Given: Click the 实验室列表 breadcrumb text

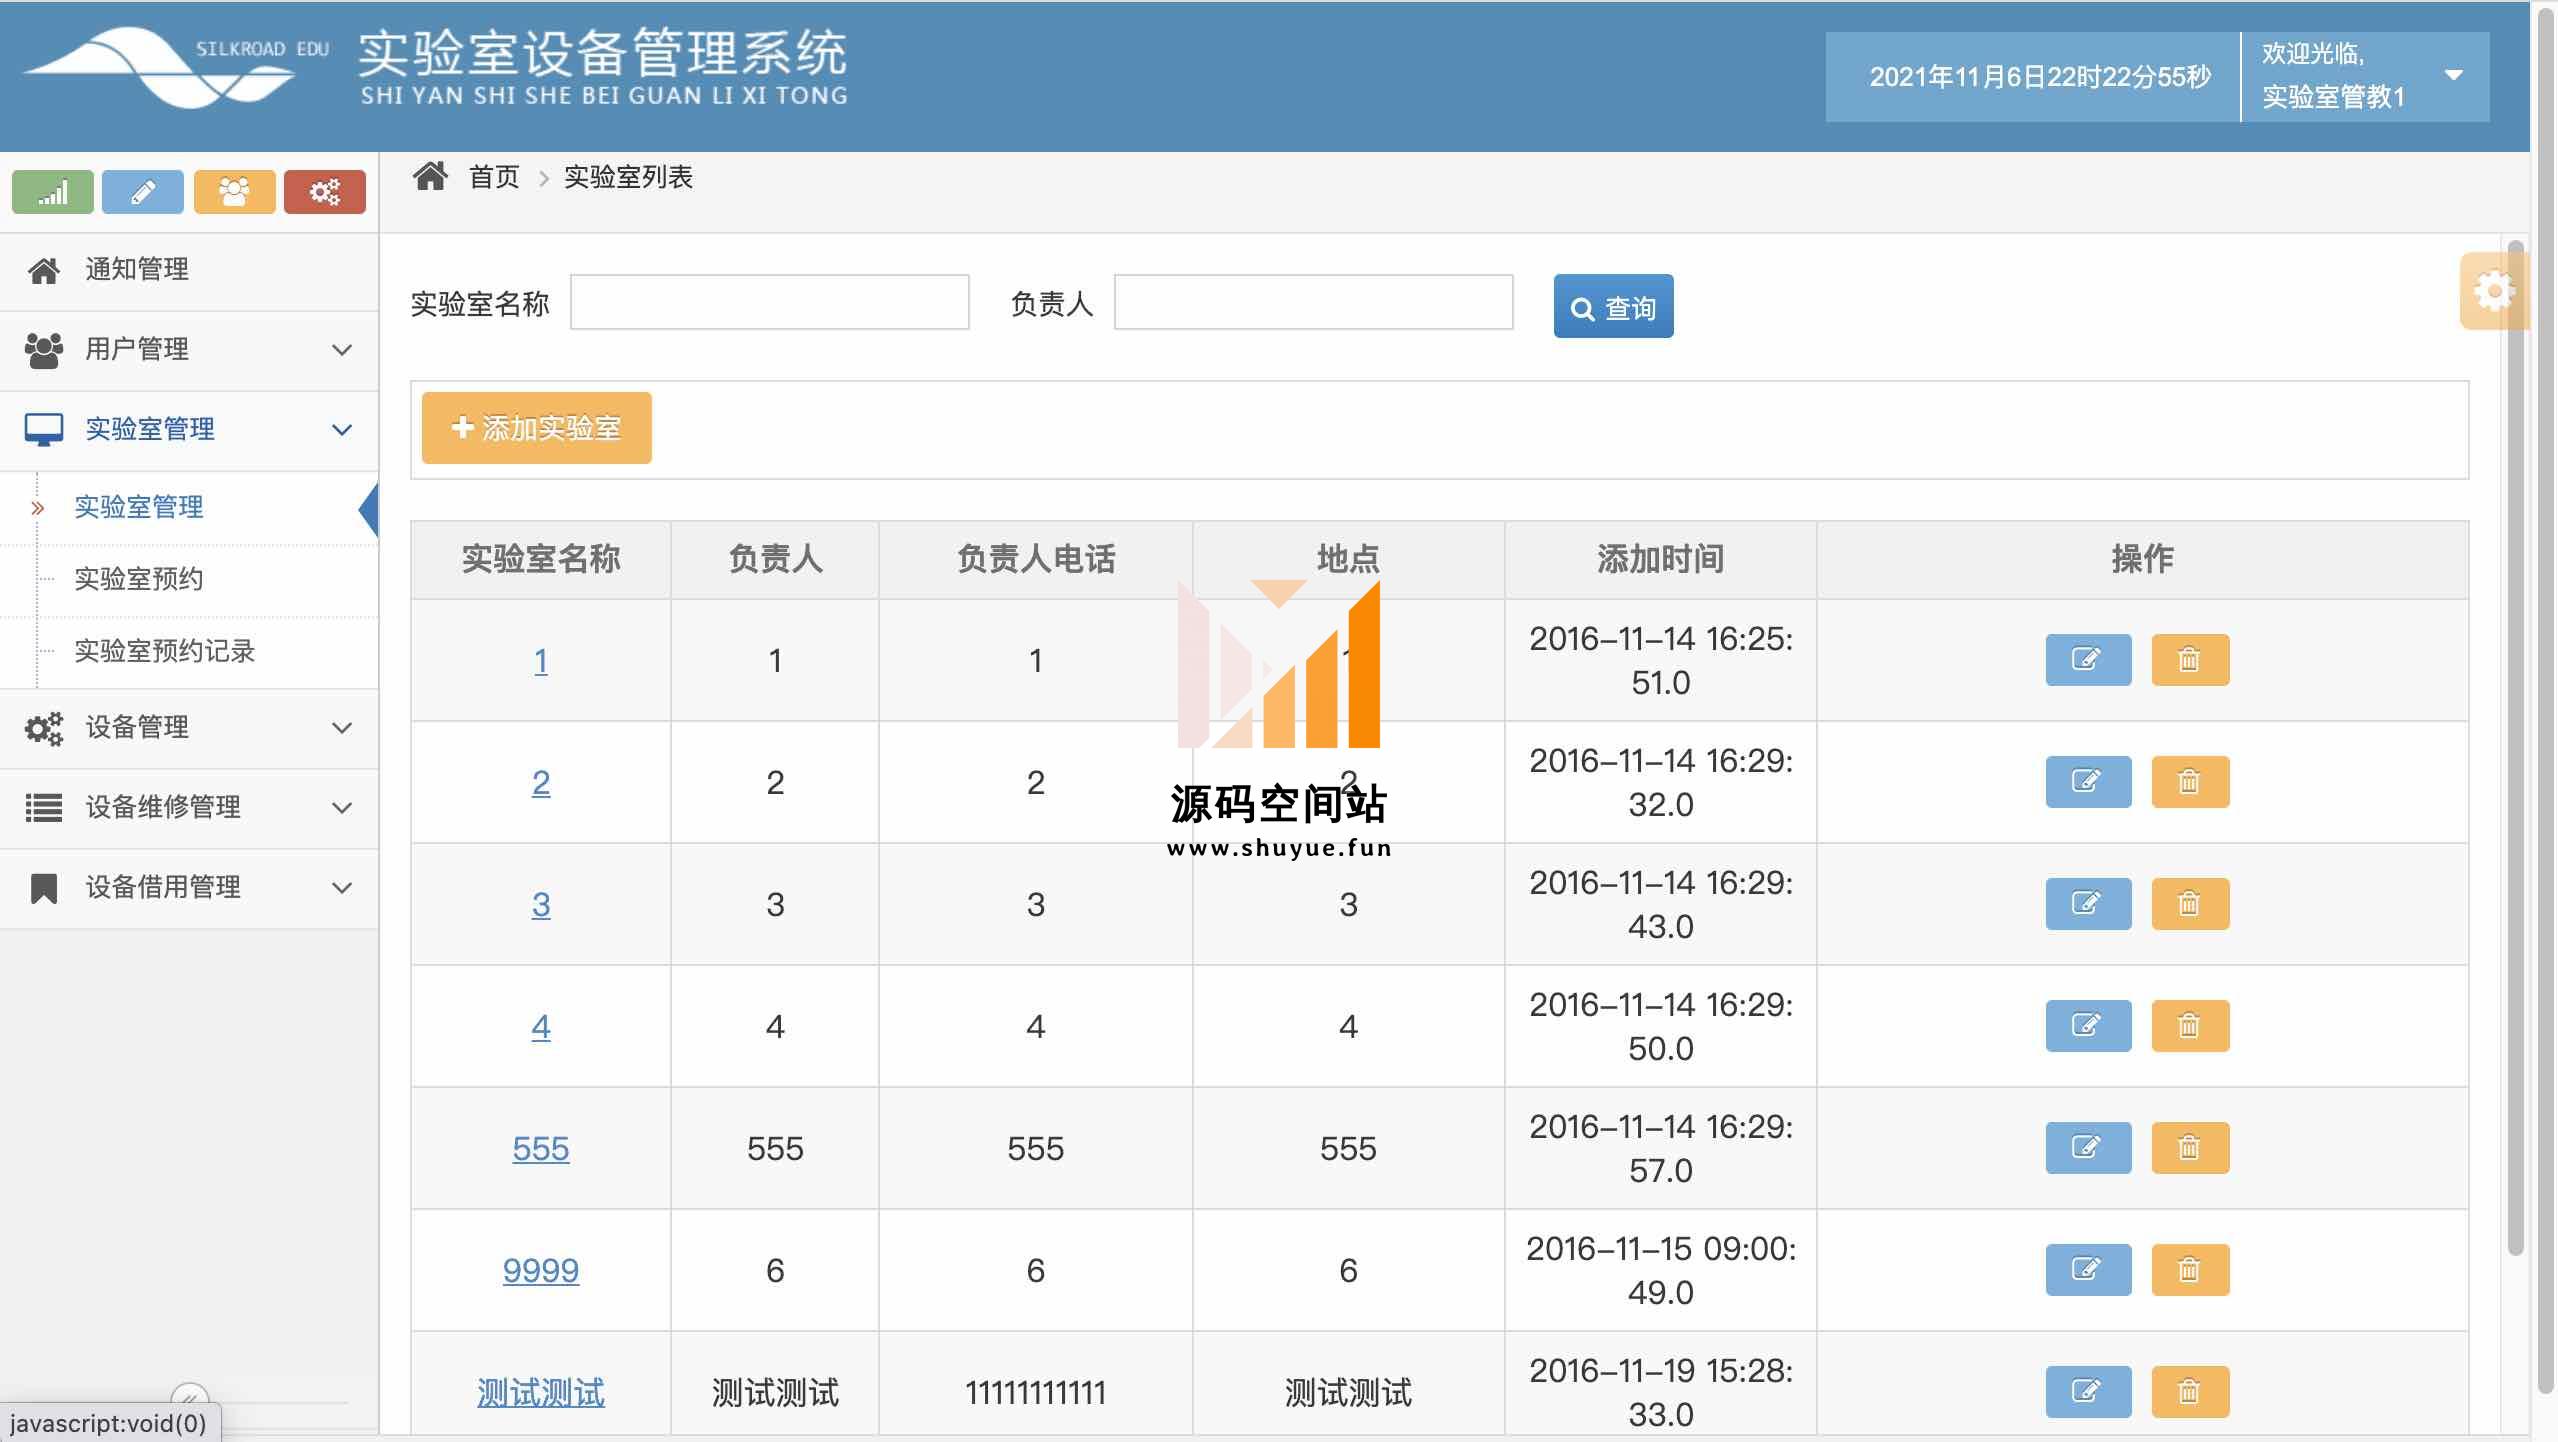Looking at the screenshot, I should 628,177.
